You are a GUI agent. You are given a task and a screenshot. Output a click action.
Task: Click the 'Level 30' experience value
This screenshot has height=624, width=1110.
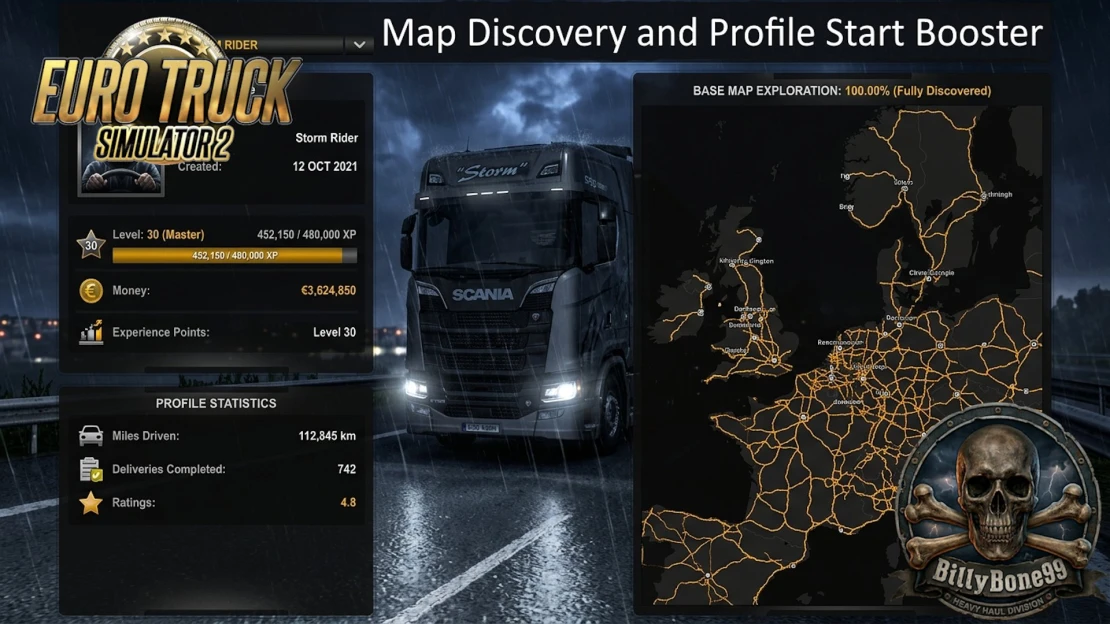coord(334,332)
